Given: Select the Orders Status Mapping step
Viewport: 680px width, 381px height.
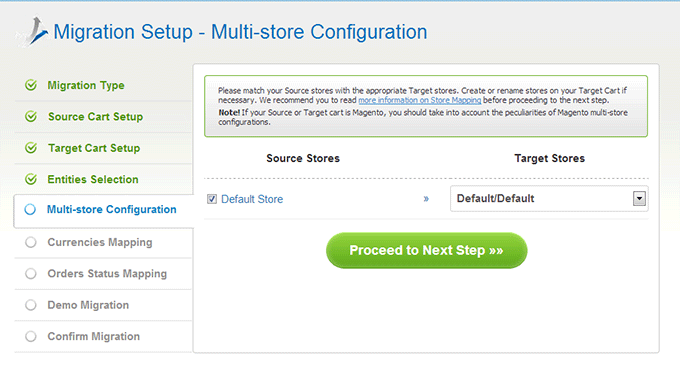Looking at the screenshot, I should click(107, 274).
